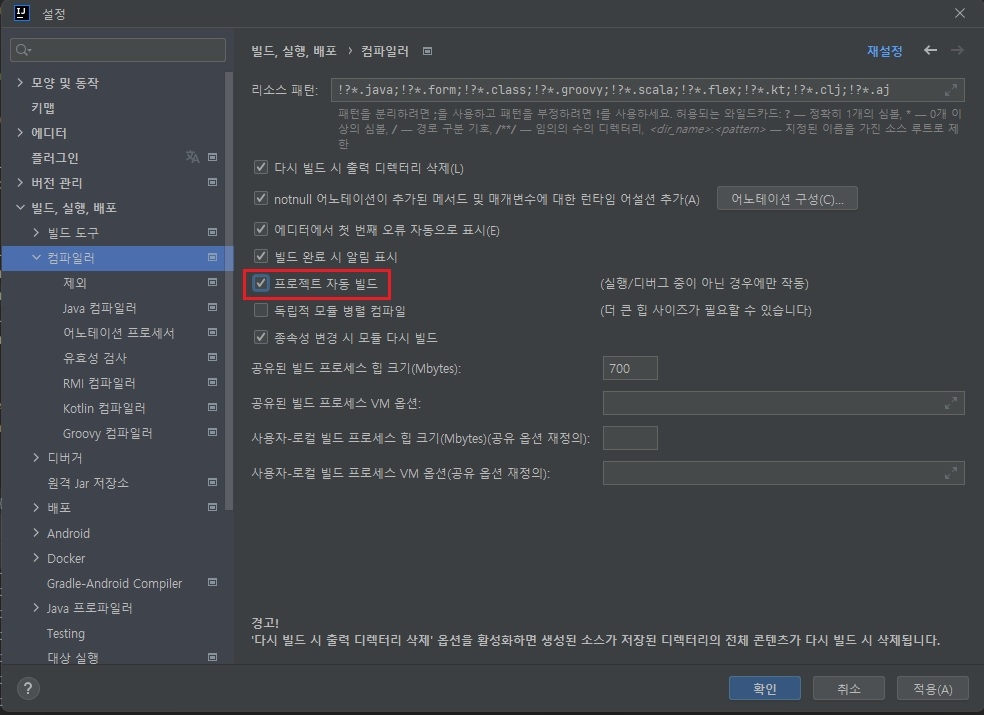984x715 pixels.
Task: Click project settings icon next to 버전 관리
Action: coord(212,183)
